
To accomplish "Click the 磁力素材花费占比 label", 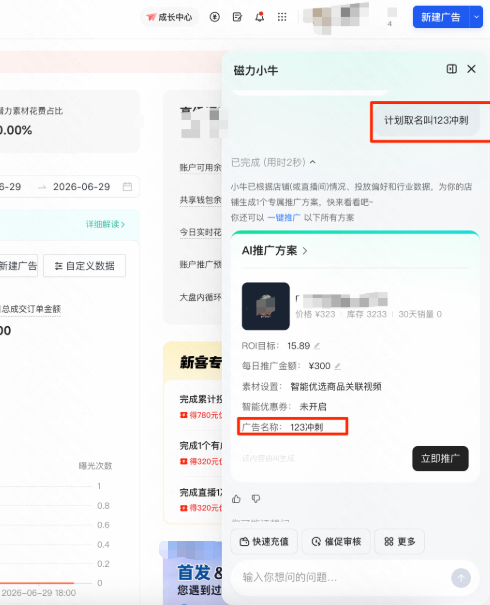I will coord(31,111).
